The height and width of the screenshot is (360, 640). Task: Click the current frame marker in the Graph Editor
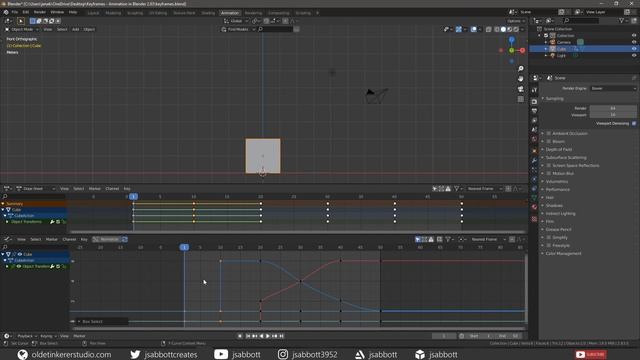click(184, 247)
